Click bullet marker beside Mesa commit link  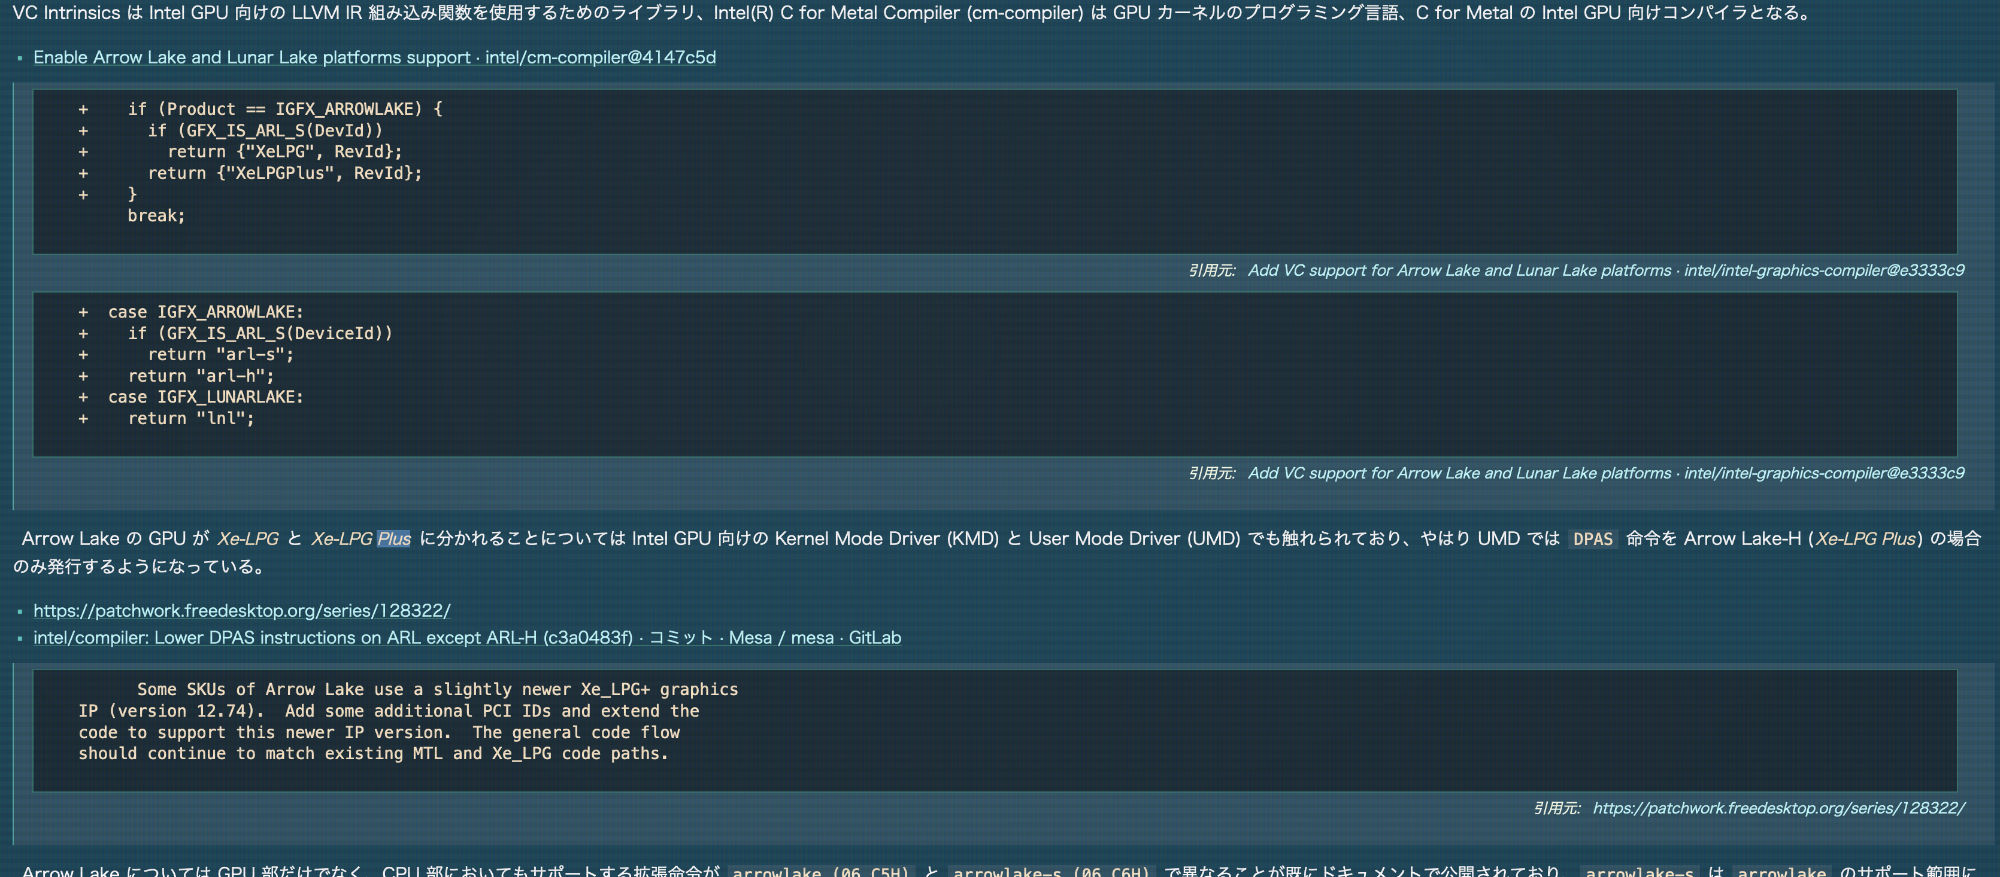tap(19, 638)
